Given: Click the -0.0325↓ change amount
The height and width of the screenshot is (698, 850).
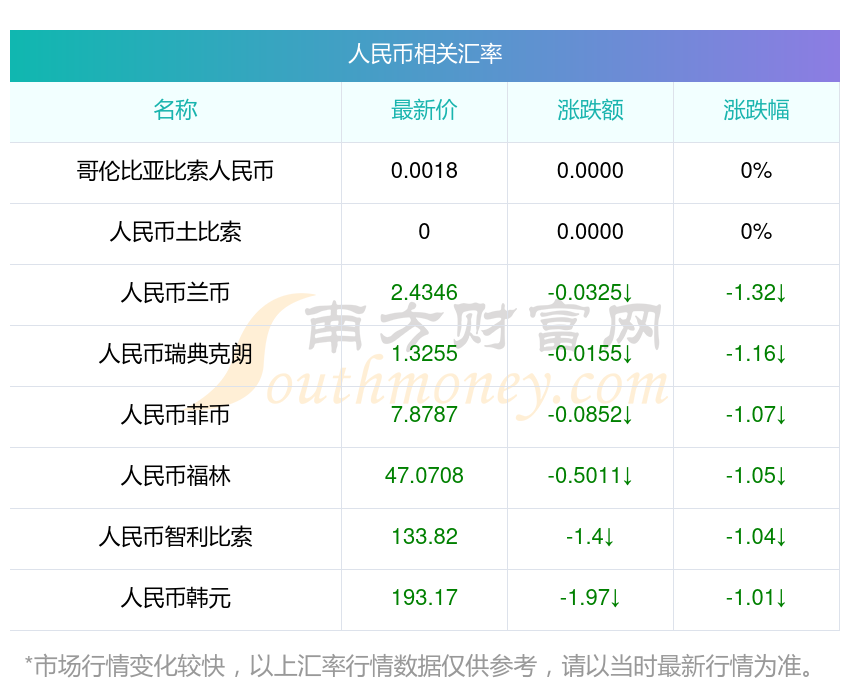Looking at the screenshot, I should point(590,293).
